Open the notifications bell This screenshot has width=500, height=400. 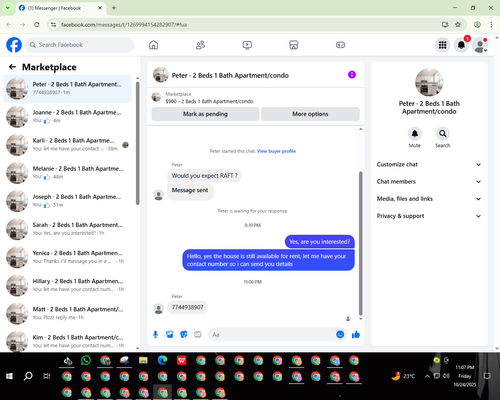pyautogui.click(x=461, y=45)
